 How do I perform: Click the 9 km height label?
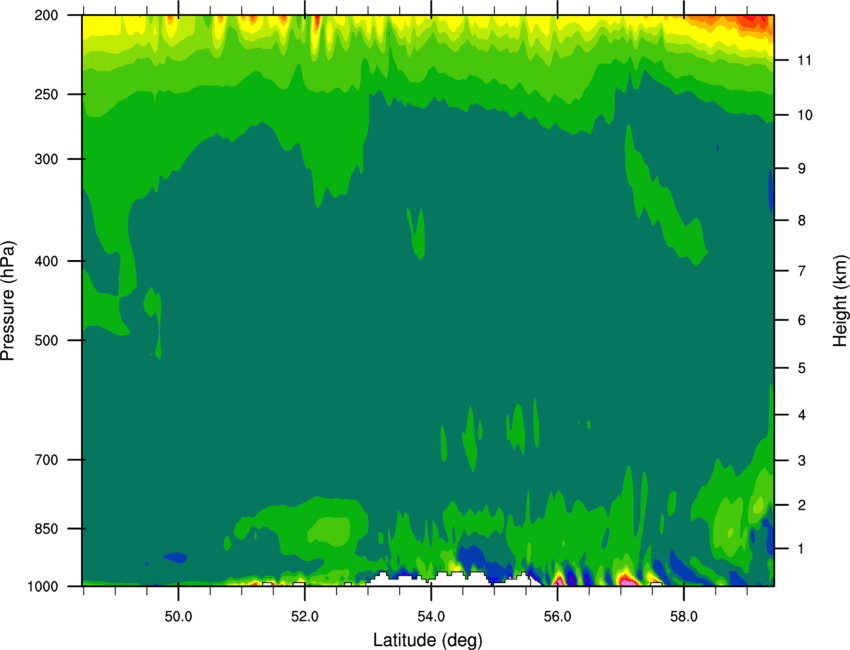[801, 169]
